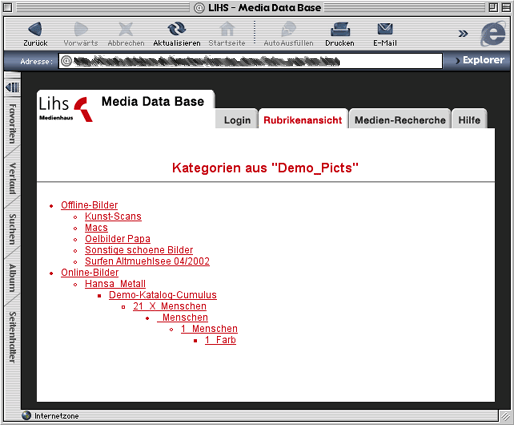The image size is (514, 425).
Task: Click the Zurück back arrow icon
Action: 35,29
